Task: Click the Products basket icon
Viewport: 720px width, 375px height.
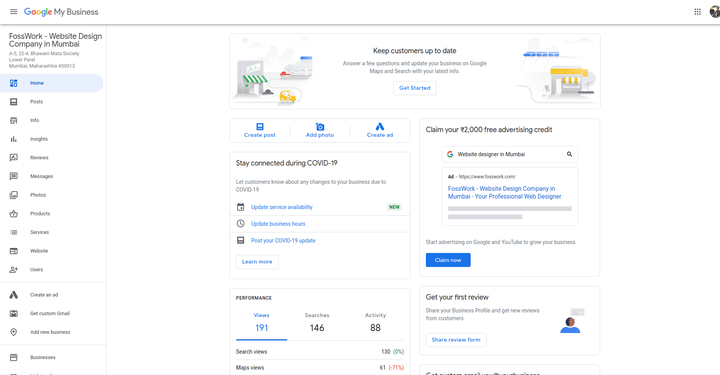Action: pyautogui.click(x=14, y=213)
